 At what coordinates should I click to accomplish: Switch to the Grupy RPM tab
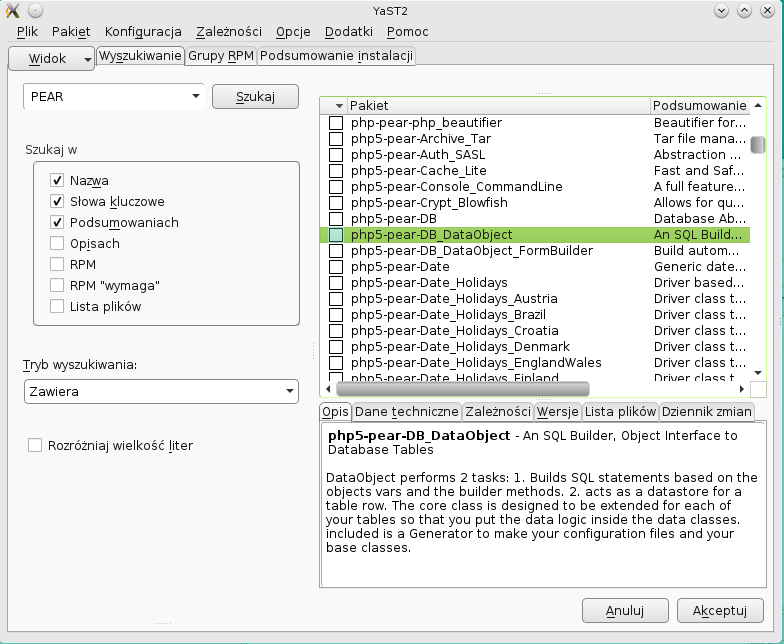tap(221, 56)
